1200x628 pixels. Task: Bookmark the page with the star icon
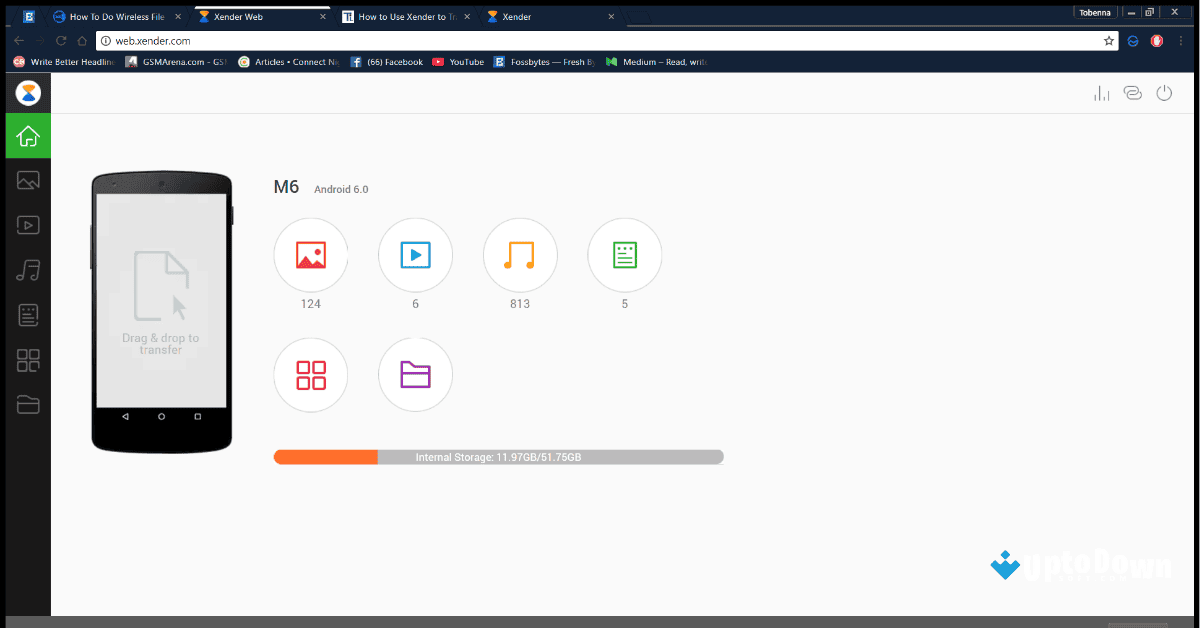pos(1108,41)
